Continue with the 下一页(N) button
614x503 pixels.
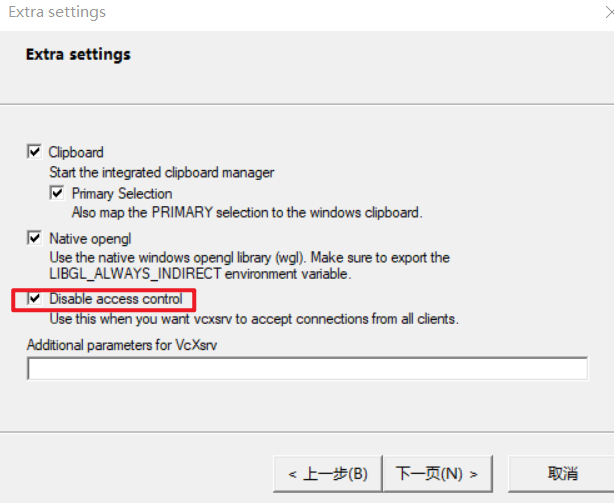tap(437, 474)
